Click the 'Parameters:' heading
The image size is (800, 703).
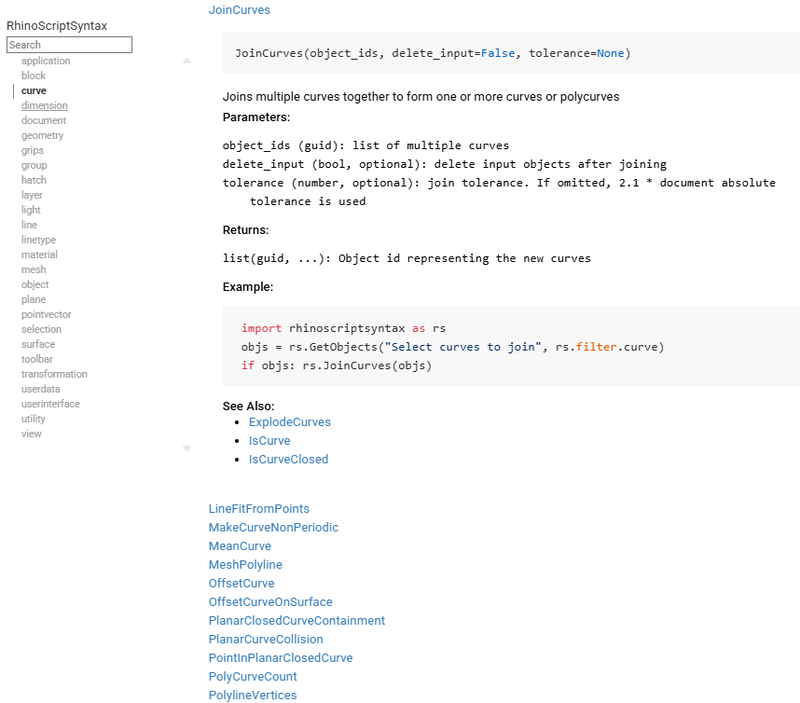tap(256, 117)
